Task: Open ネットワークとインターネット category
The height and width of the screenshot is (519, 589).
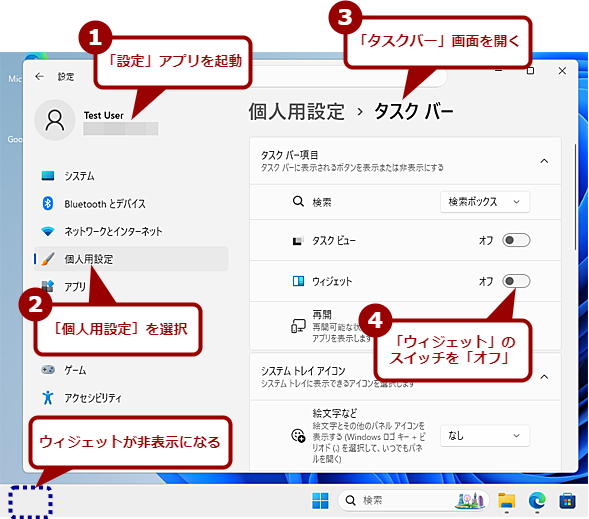Action: pyautogui.click(x=113, y=231)
